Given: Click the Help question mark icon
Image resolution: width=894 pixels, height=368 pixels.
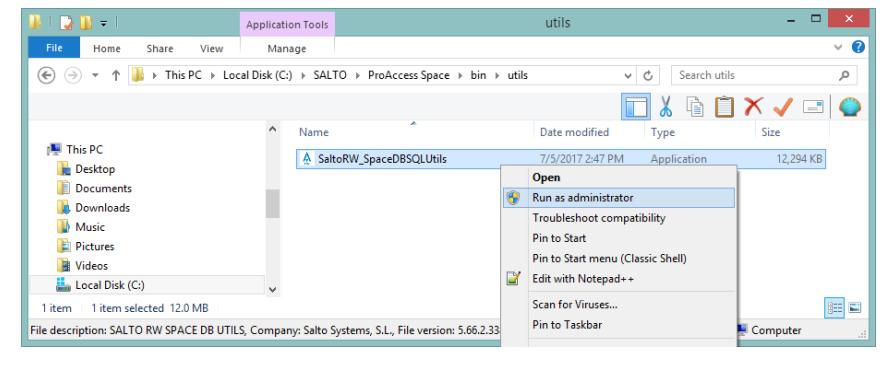Looking at the screenshot, I should pos(858,47).
